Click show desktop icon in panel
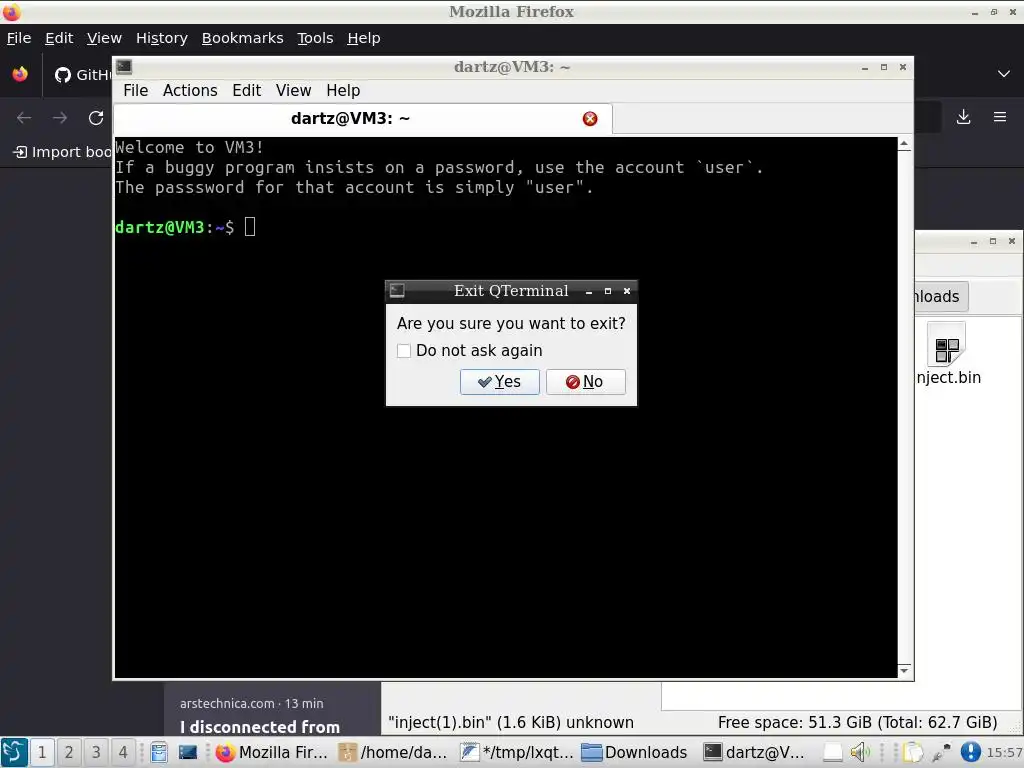The image size is (1024, 768). 187,752
